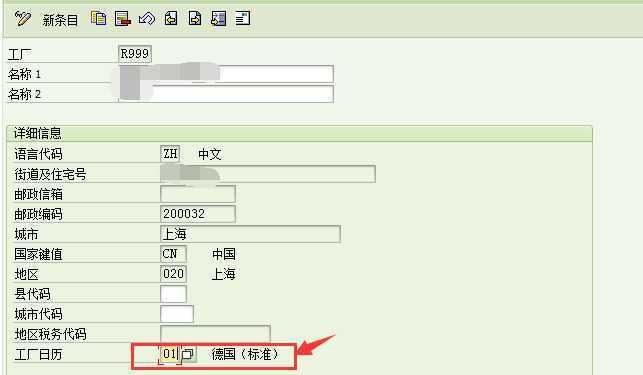Click the 工厂日历 label

(x=38, y=354)
